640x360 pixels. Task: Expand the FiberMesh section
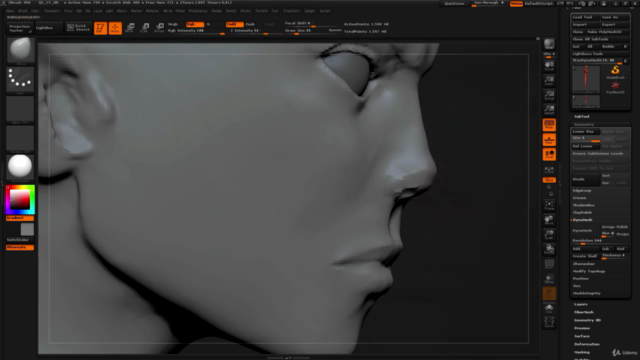pos(584,312)
